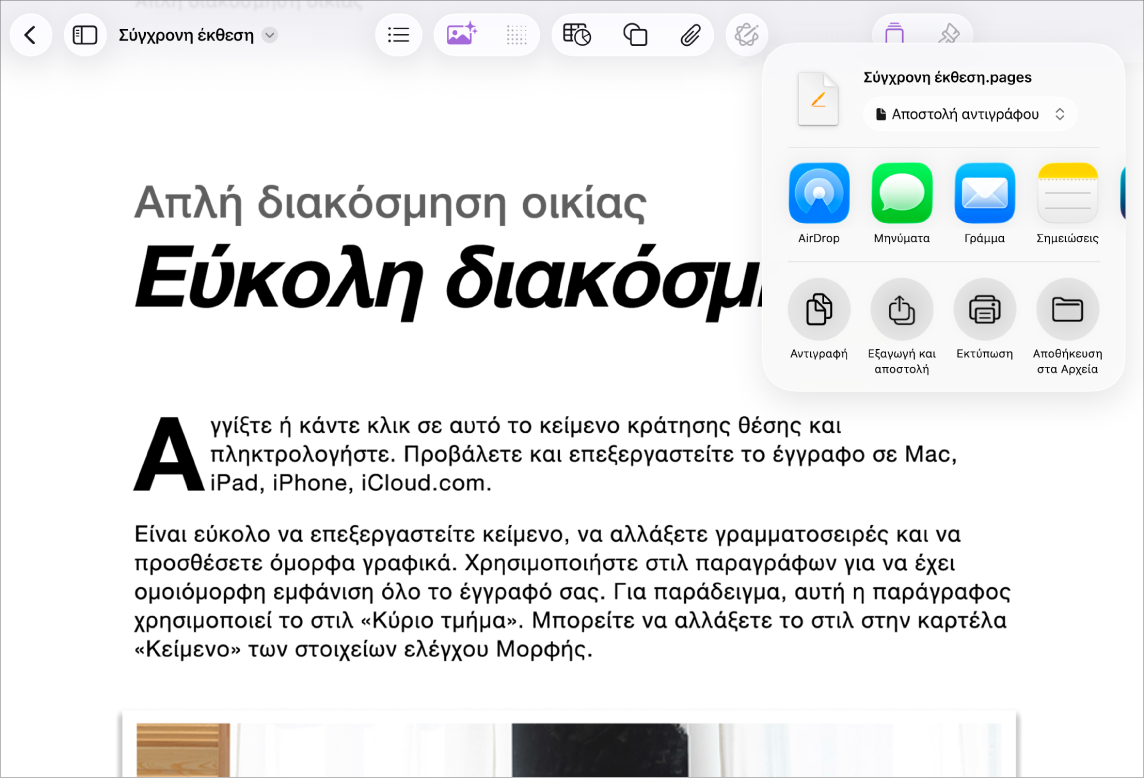This screenshot has height=779, width=1144.
Task: Click paragraph line ending iPad, iPhone, iCloud.com.
Action: pos(351,483)
